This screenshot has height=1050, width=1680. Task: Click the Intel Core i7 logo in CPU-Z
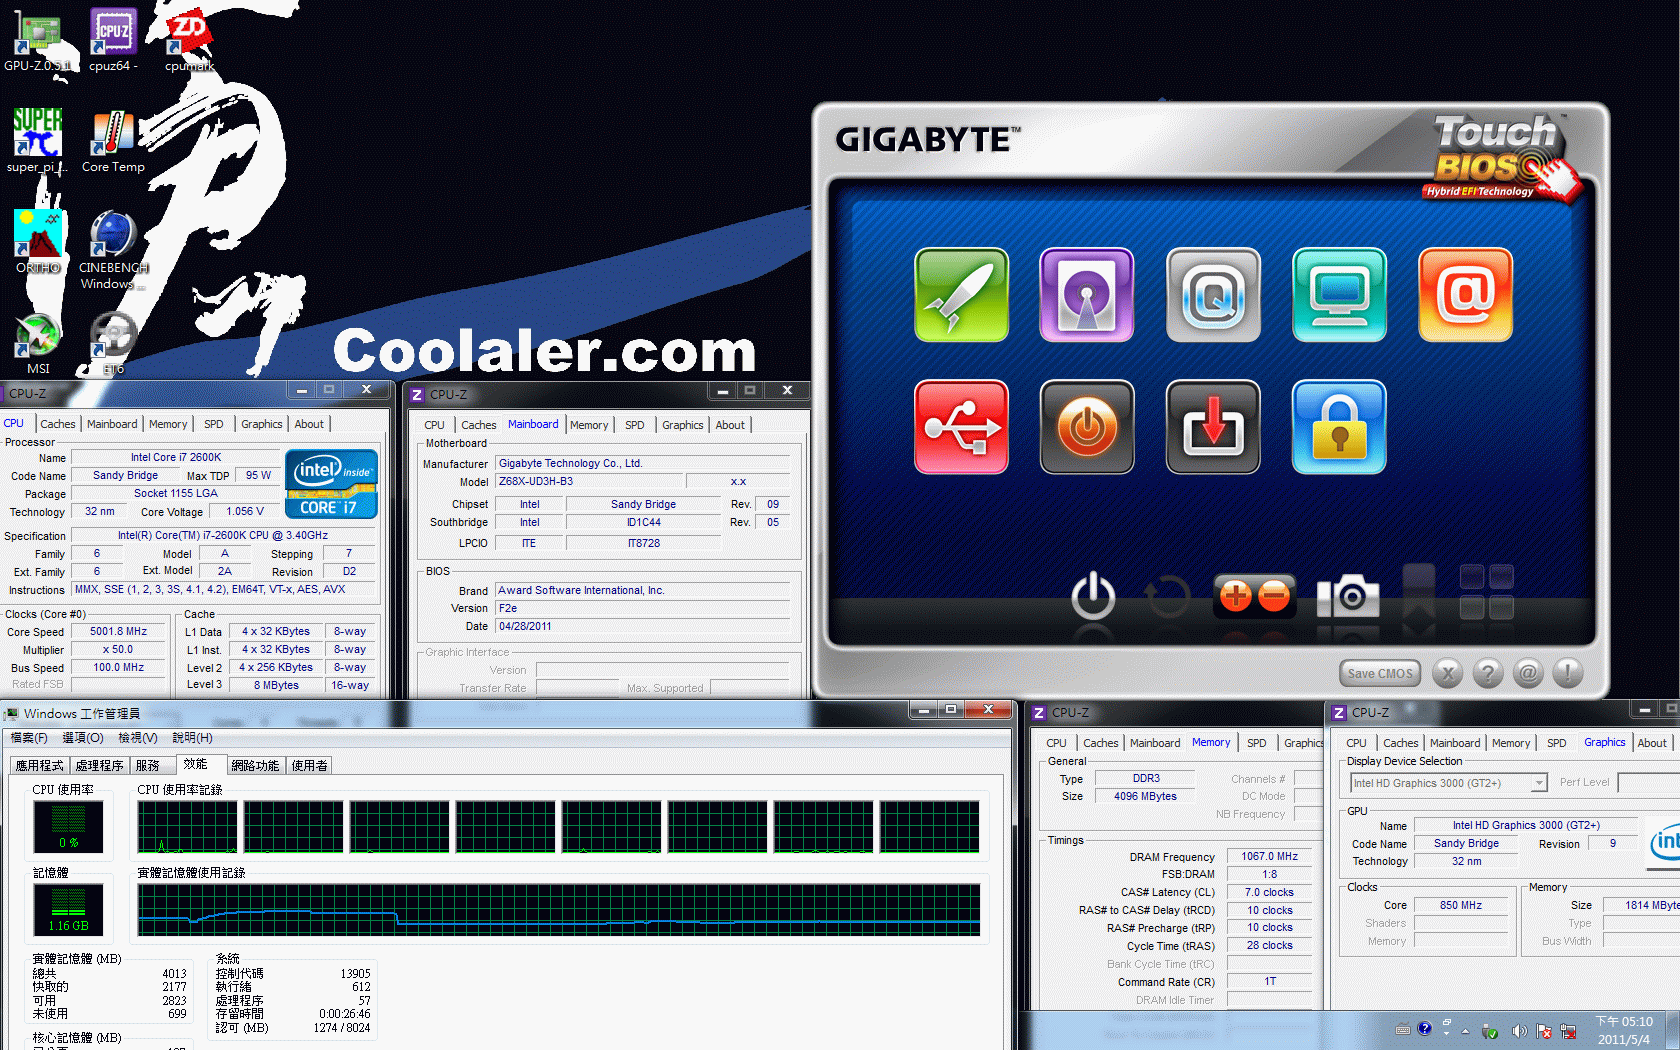tap(331, 484)
